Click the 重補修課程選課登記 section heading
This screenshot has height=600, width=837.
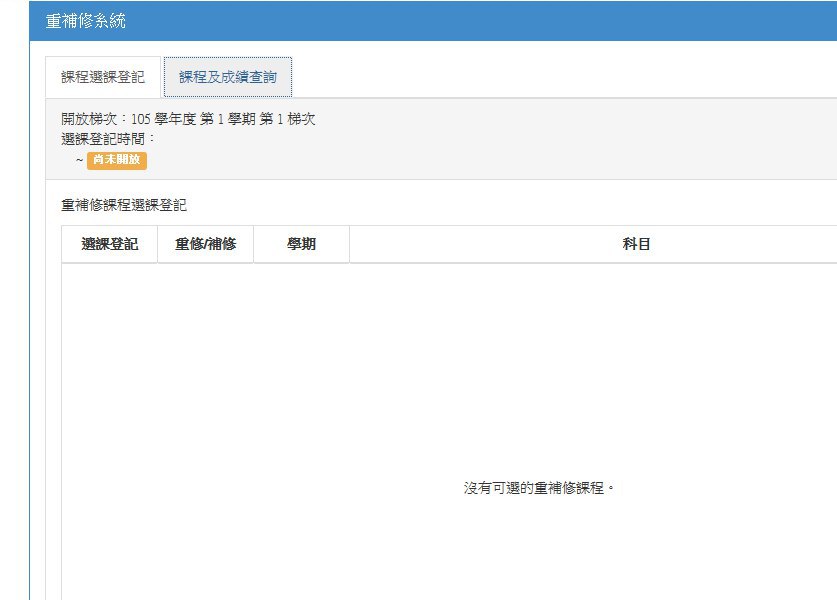[123, 205]
